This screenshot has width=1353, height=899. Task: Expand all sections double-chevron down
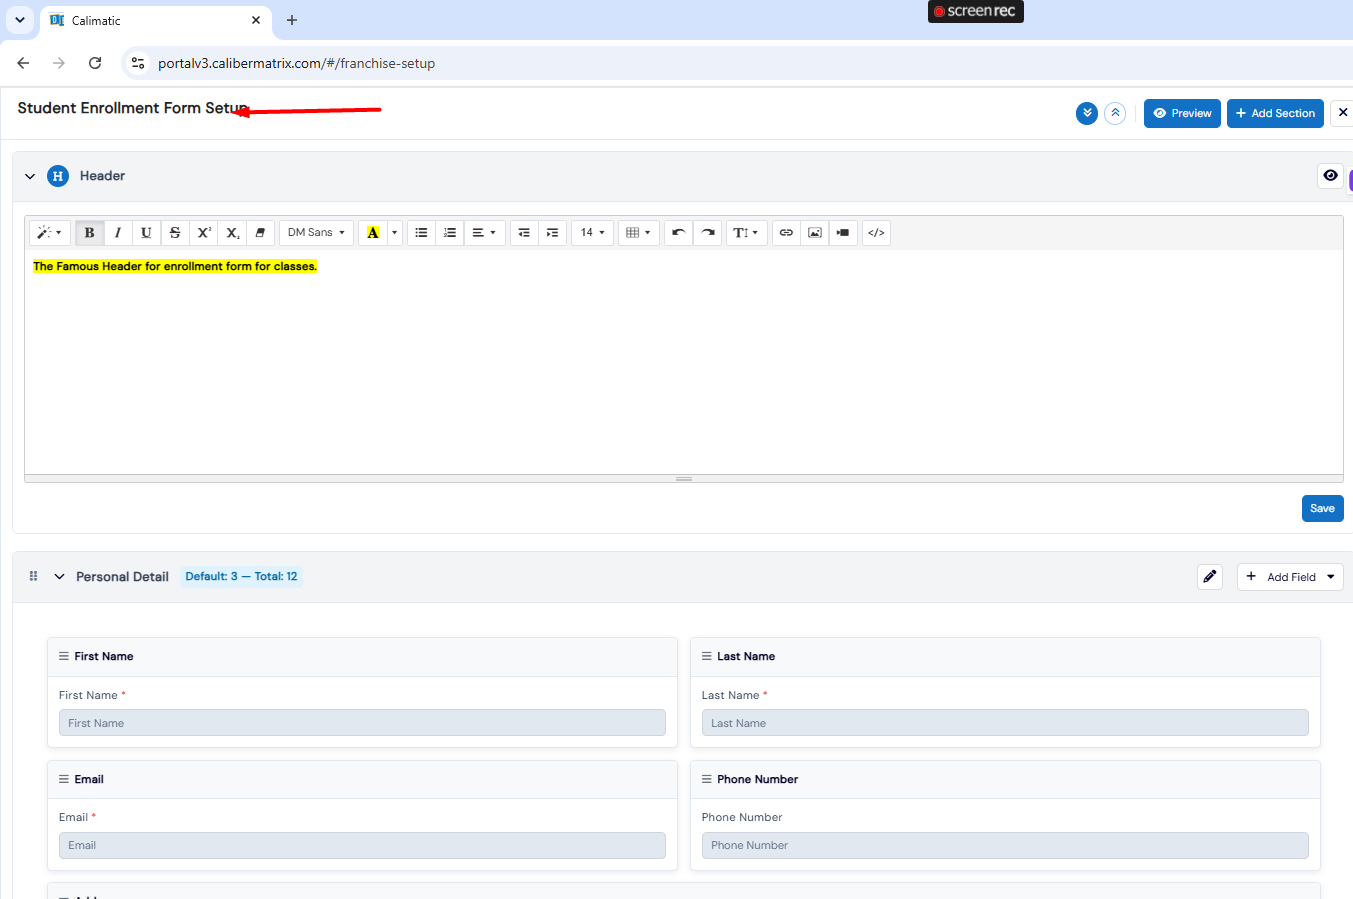click(x=1087, y=114)
